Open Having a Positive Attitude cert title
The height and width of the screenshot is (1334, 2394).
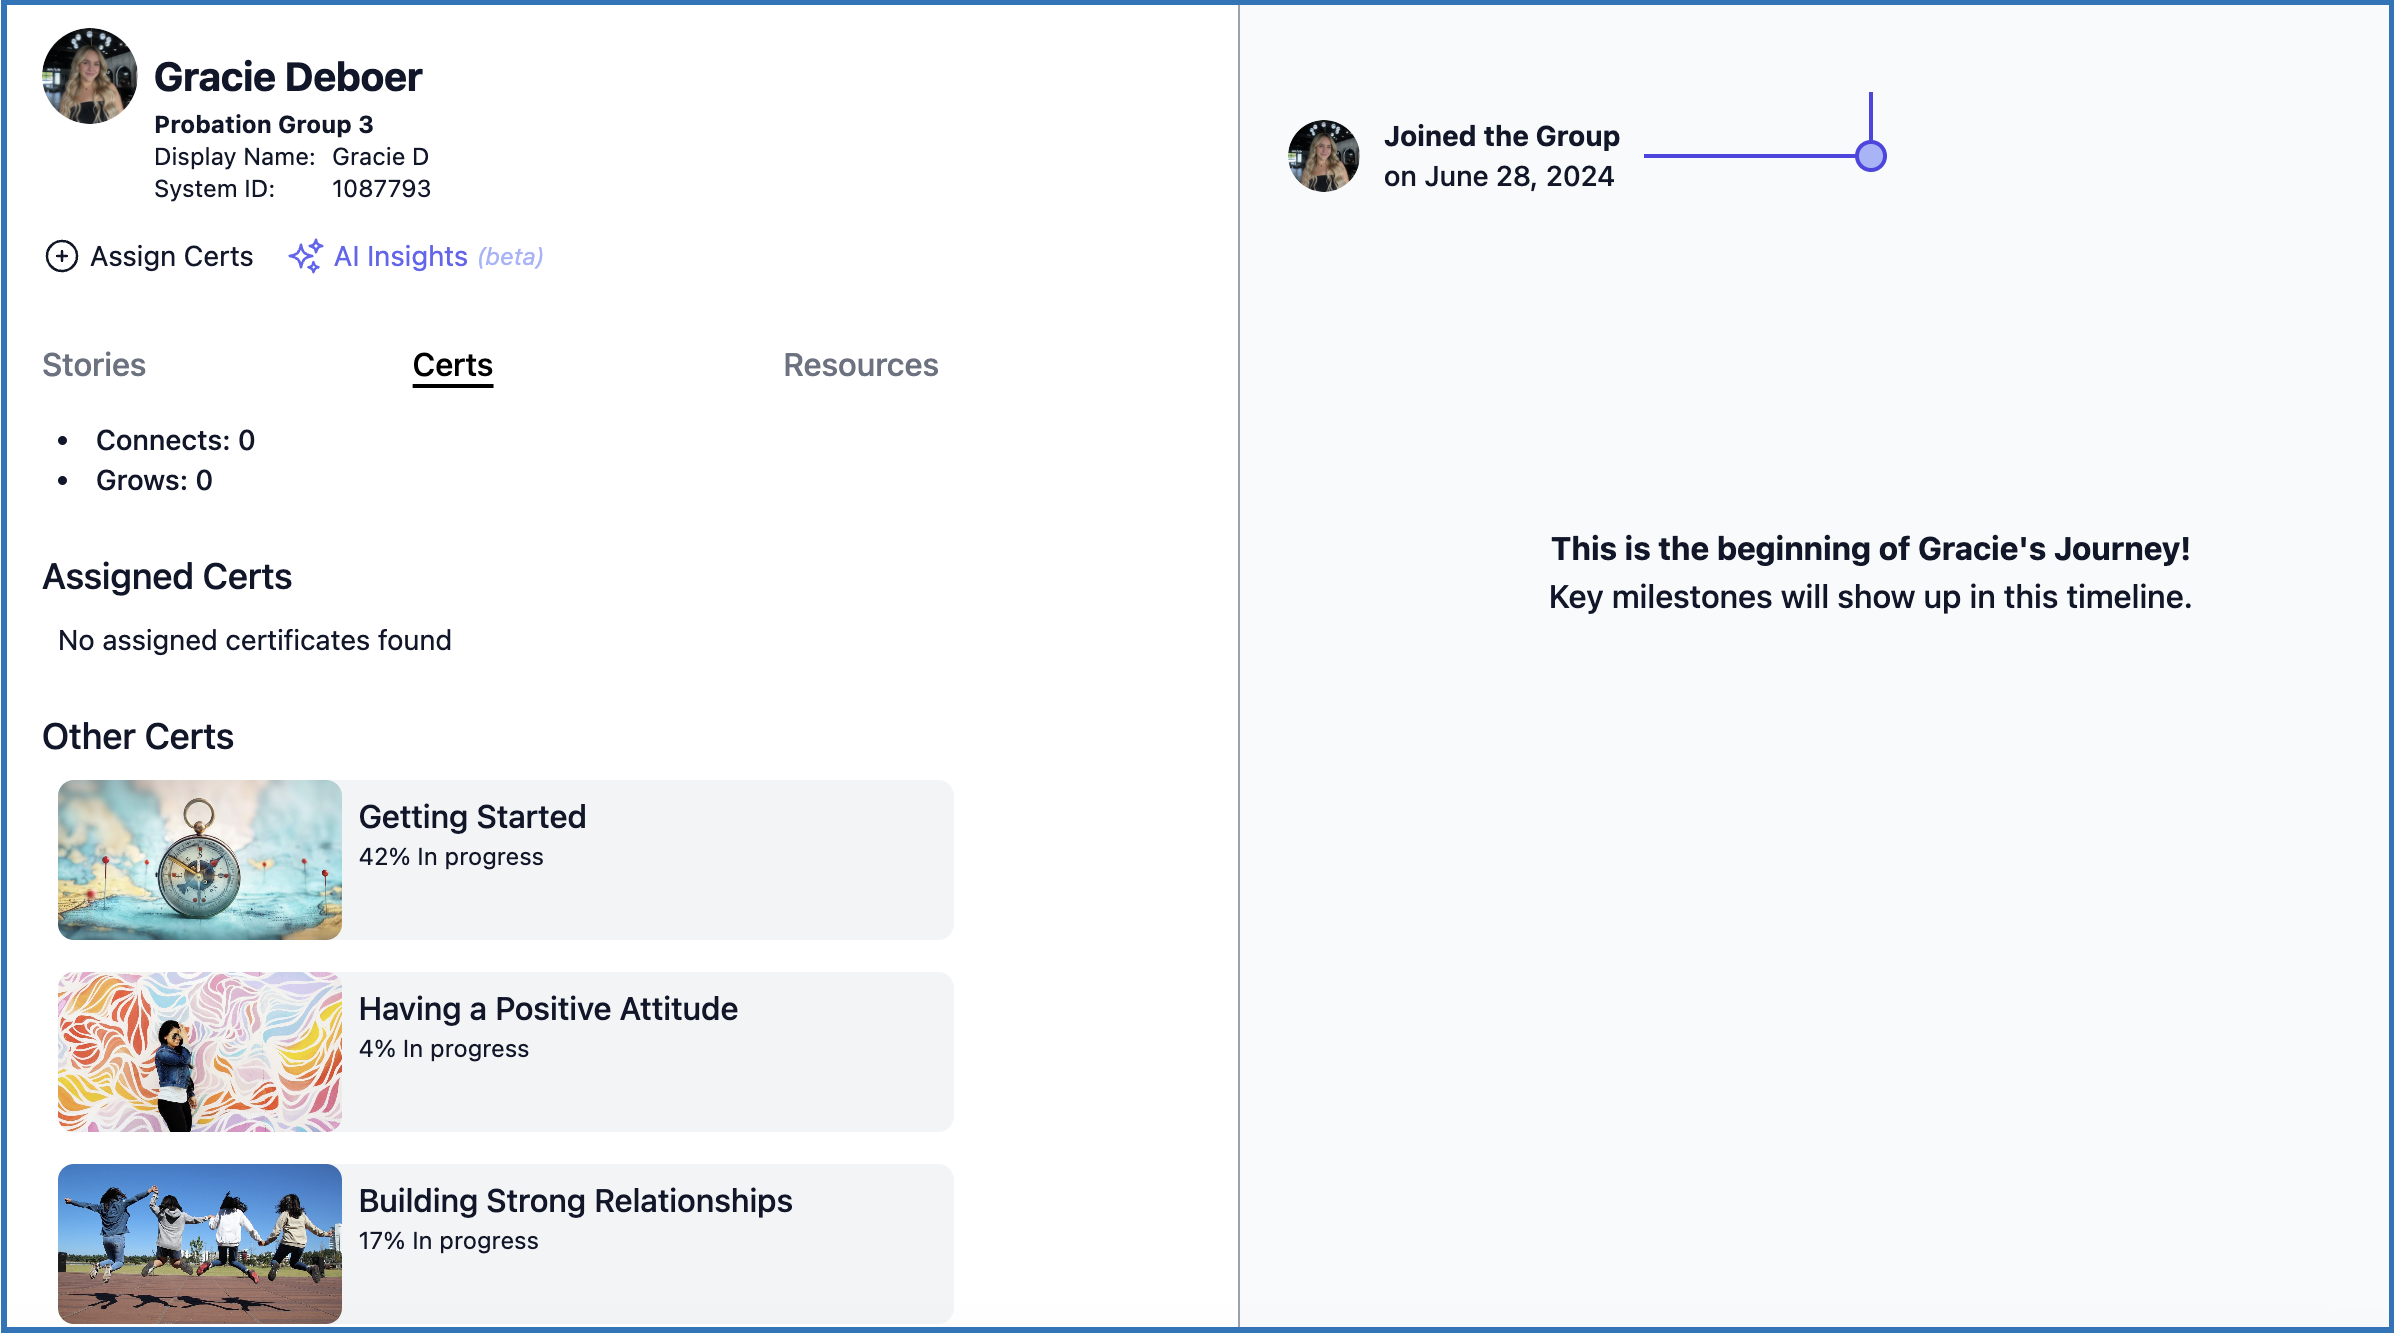(548, 1009)
